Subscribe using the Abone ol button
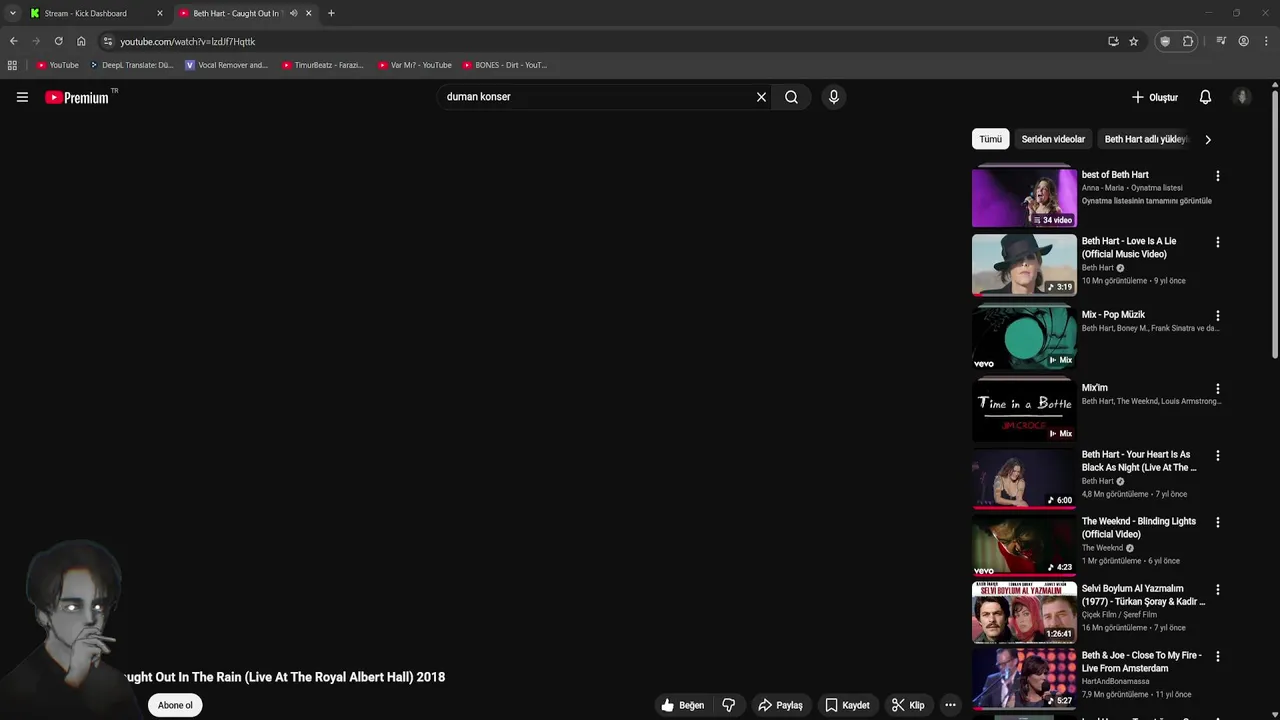 tap(175, 705)
